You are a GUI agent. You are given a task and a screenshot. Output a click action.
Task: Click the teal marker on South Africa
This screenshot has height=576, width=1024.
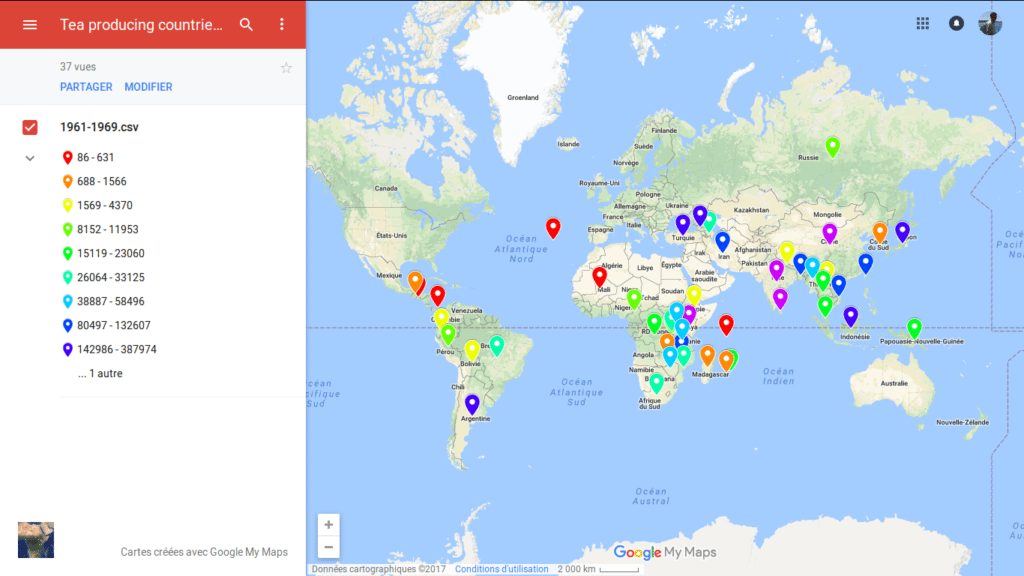656,383
